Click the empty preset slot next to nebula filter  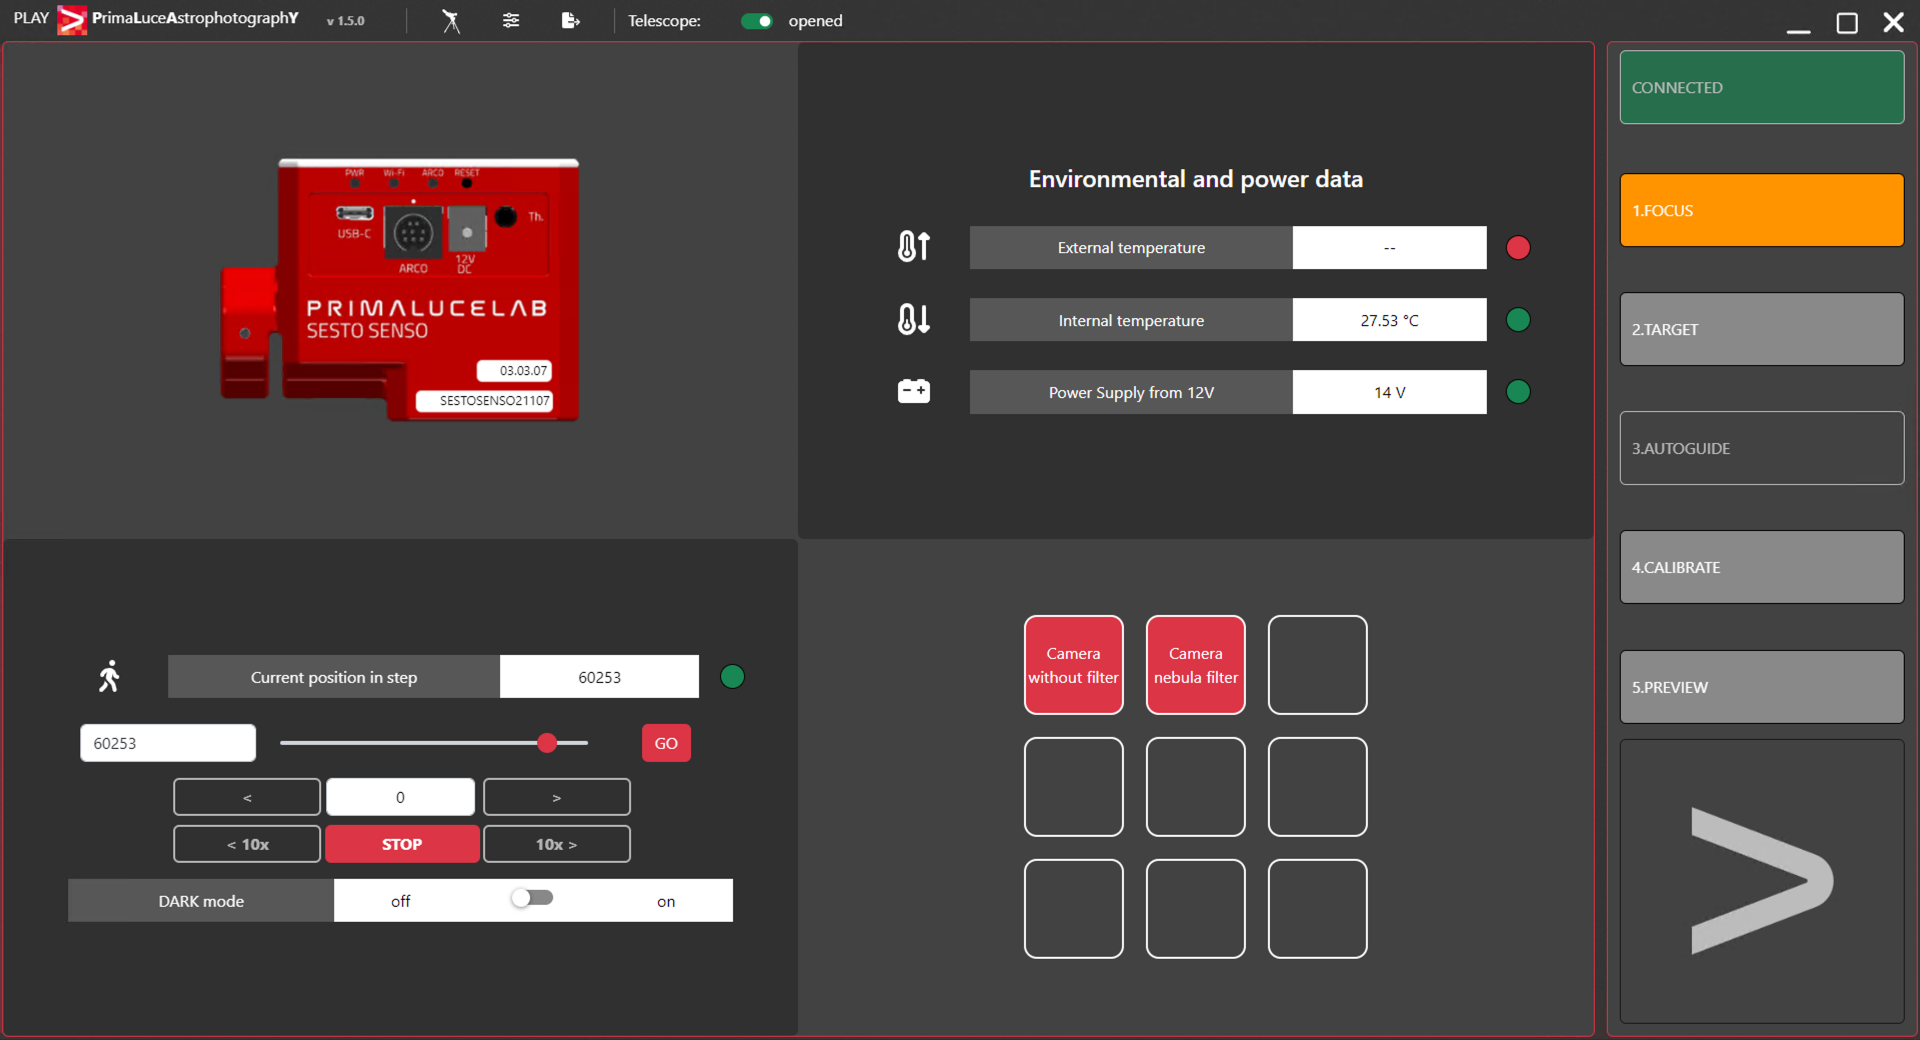point(1318,665)
